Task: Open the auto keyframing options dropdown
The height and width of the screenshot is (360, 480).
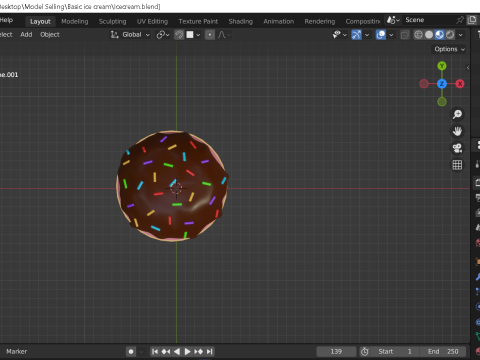Action: click(x=141, y=352)
